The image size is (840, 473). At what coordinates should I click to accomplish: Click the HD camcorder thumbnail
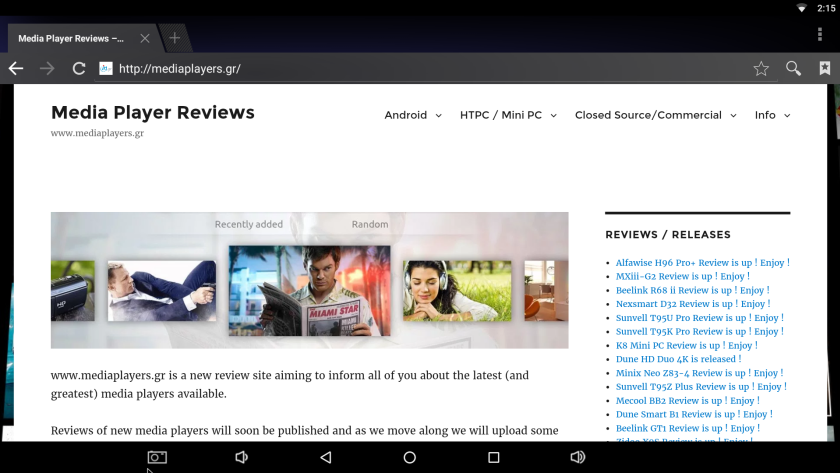coord(73,291)
